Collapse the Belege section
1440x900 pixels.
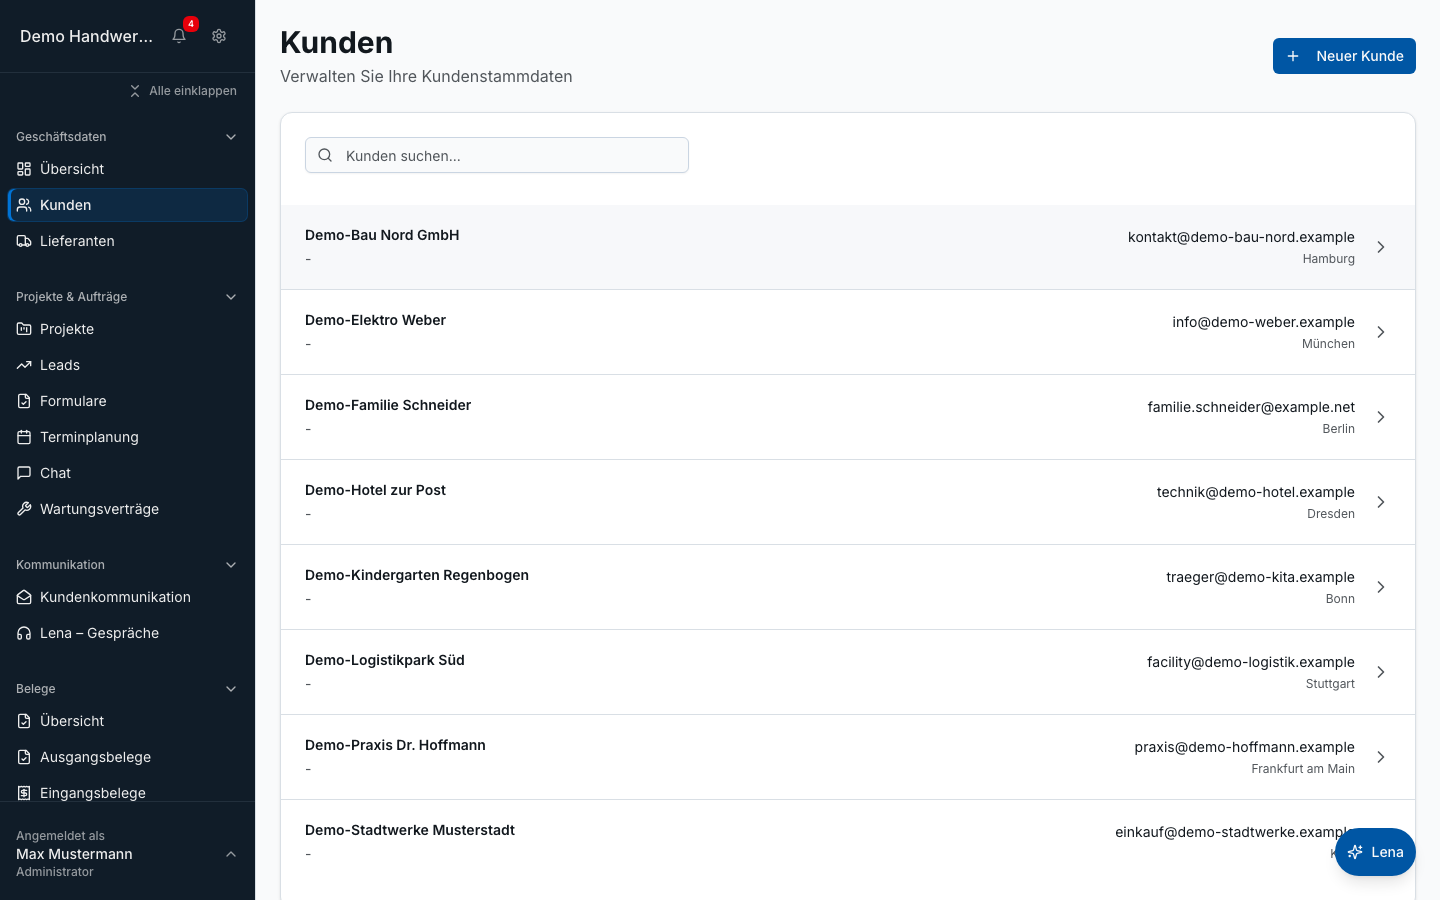(231, 689)
